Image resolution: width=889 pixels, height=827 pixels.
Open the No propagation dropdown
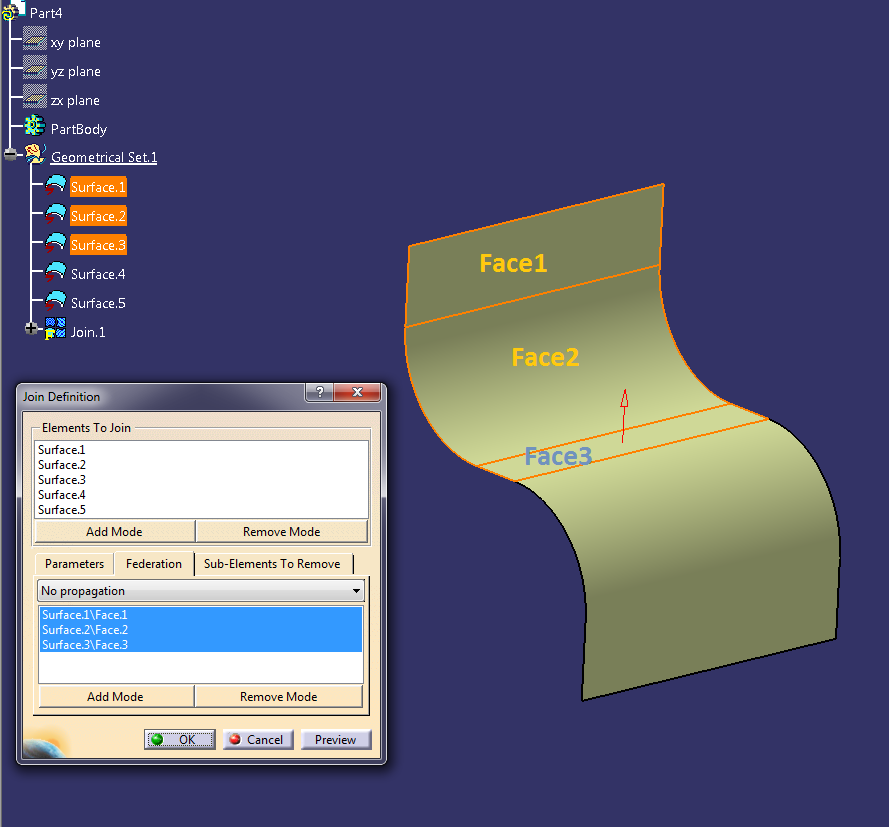pyautogui.click(x=356, y=591)
